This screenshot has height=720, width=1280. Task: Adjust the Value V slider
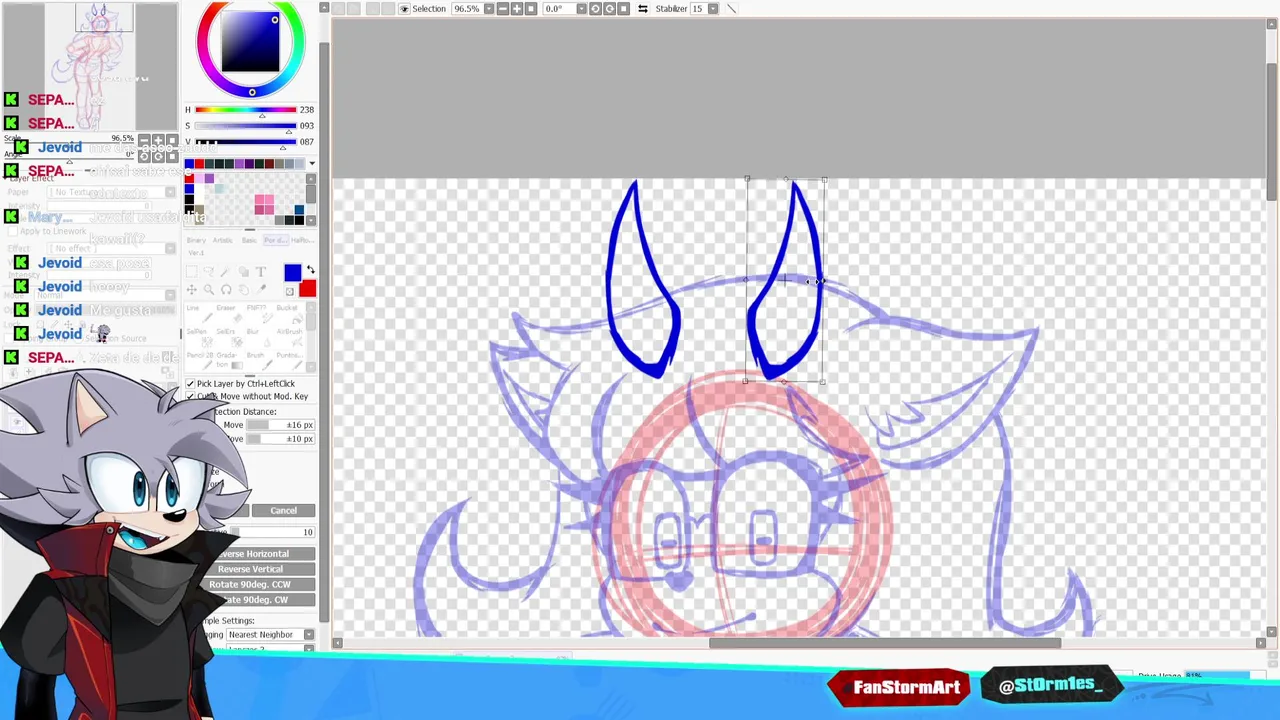point(245,142)
